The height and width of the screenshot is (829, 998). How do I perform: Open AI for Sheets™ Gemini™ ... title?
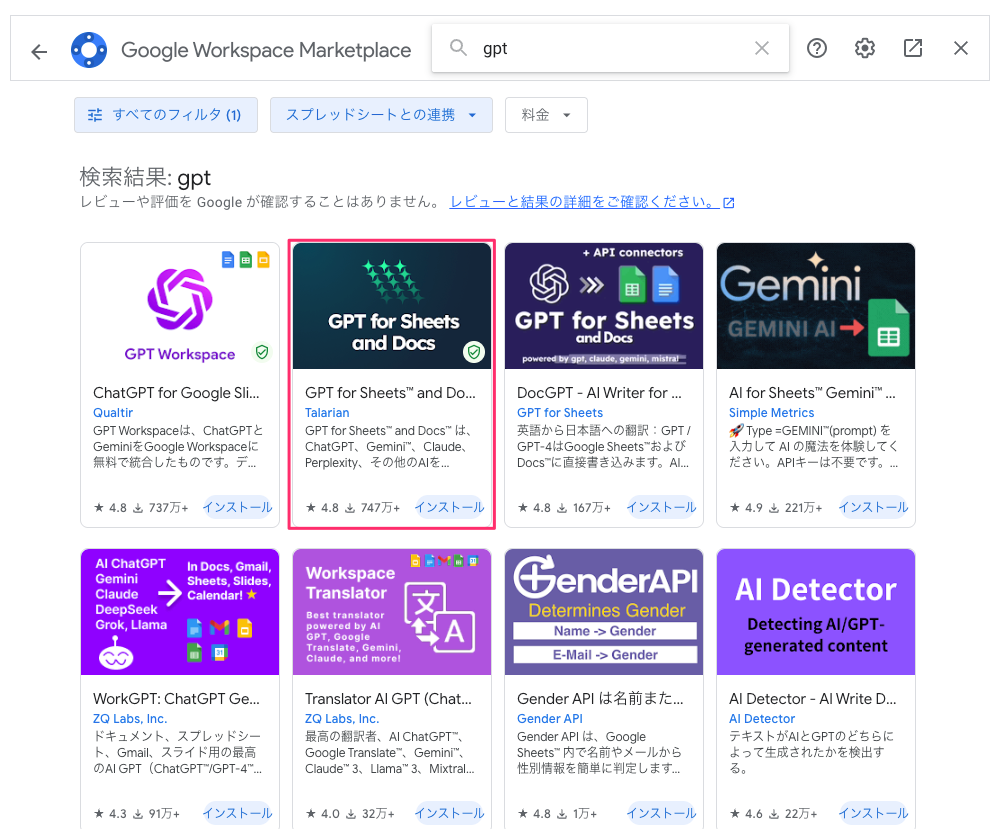(x=812, y=393)
